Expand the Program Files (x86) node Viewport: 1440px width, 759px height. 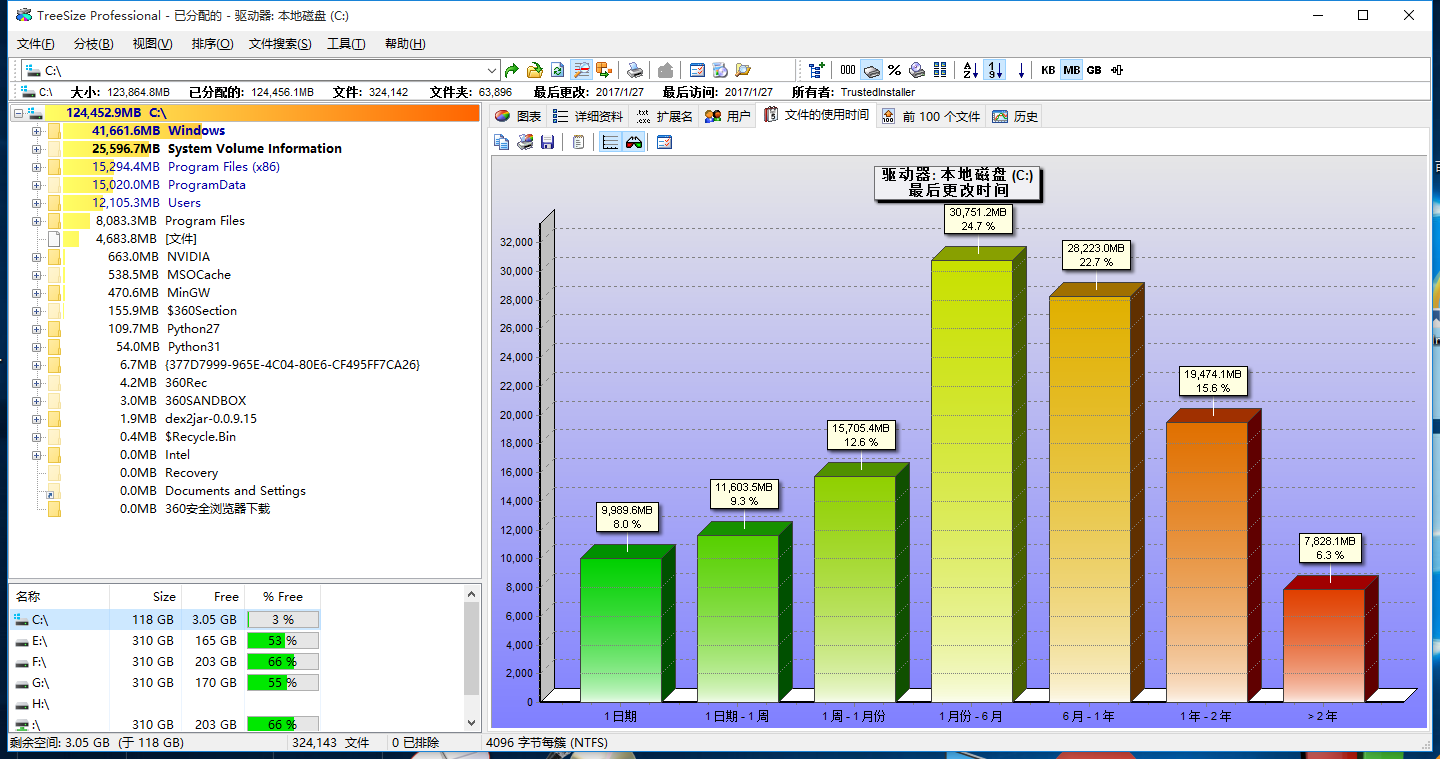pyautogui.click(x=37, y=167)
